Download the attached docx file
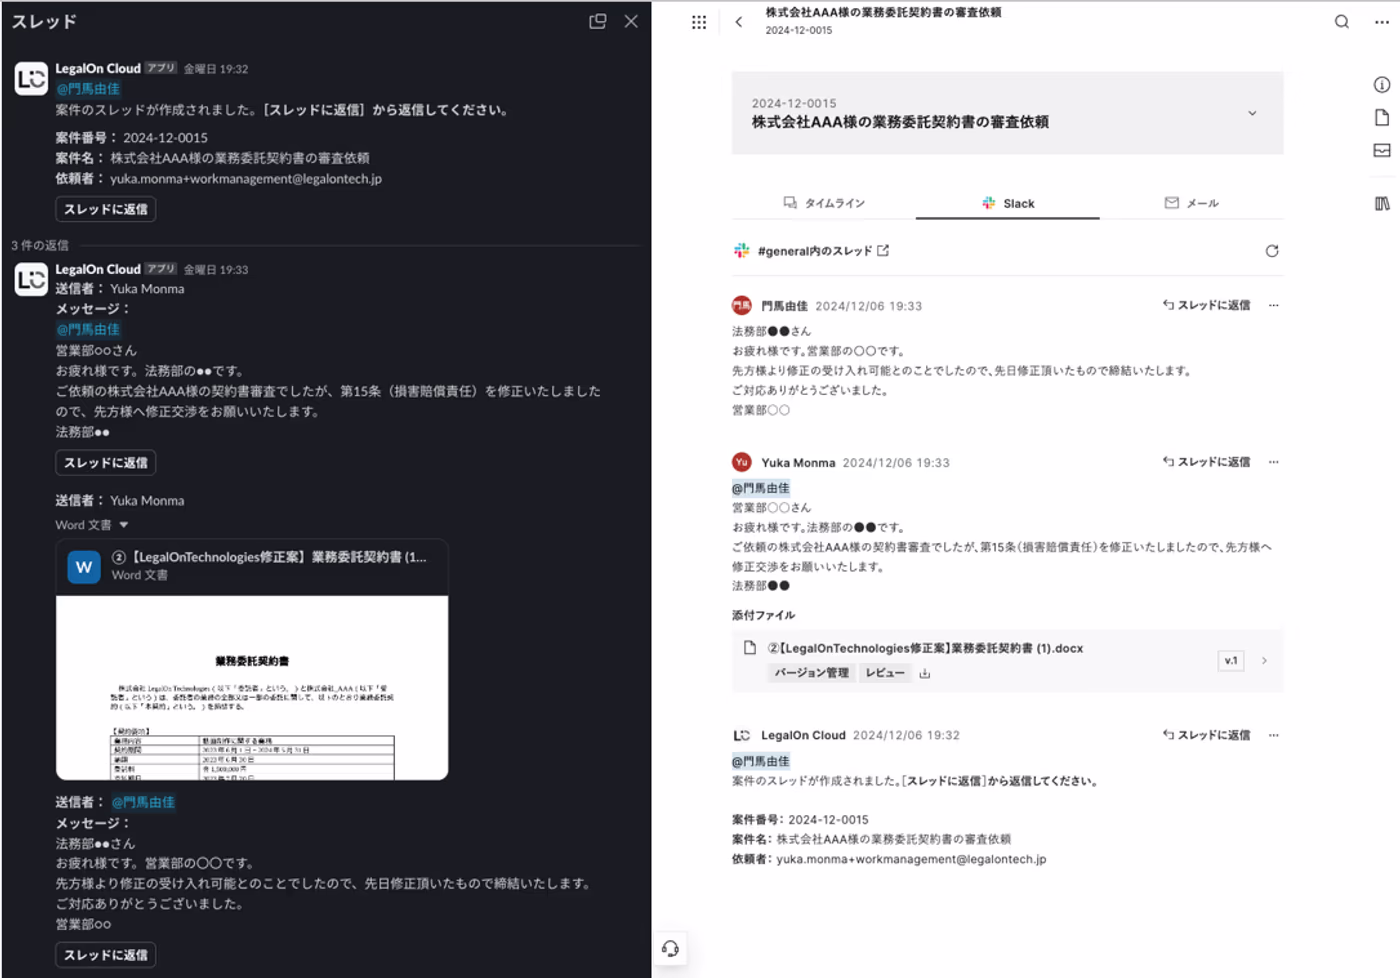 925,674
